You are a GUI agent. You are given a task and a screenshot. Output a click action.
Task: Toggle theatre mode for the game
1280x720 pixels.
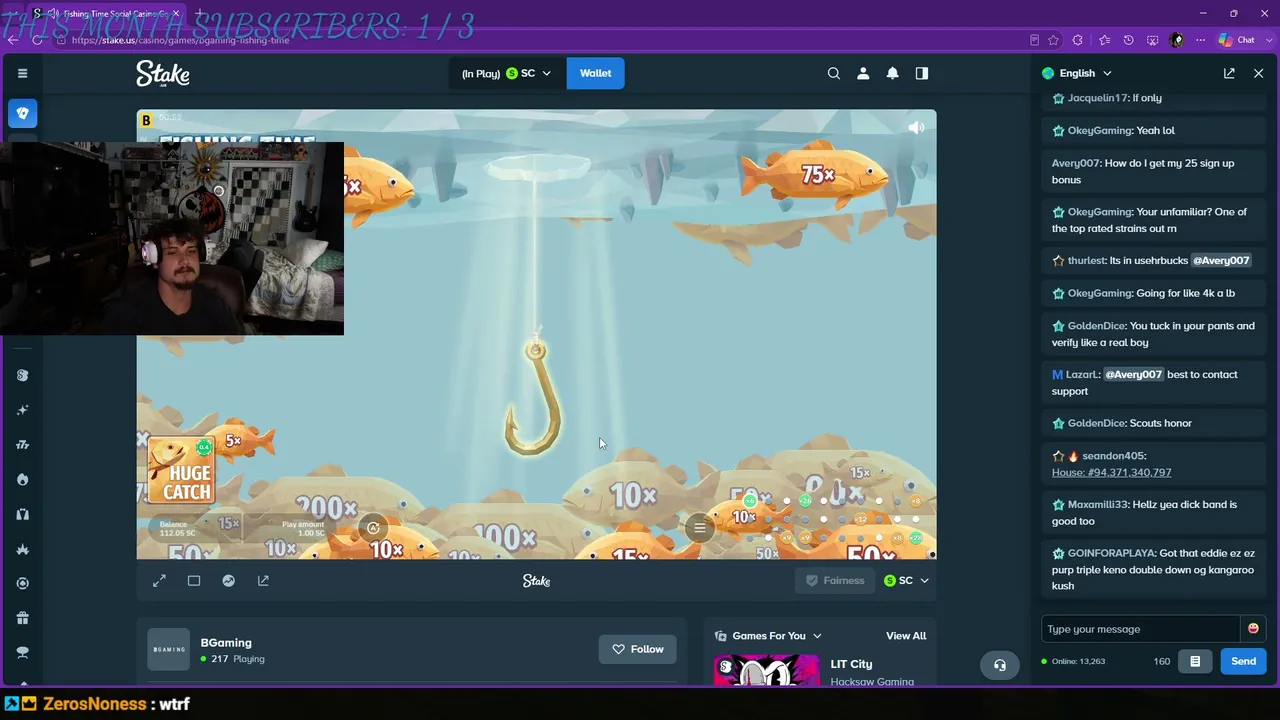coord(194,581)
